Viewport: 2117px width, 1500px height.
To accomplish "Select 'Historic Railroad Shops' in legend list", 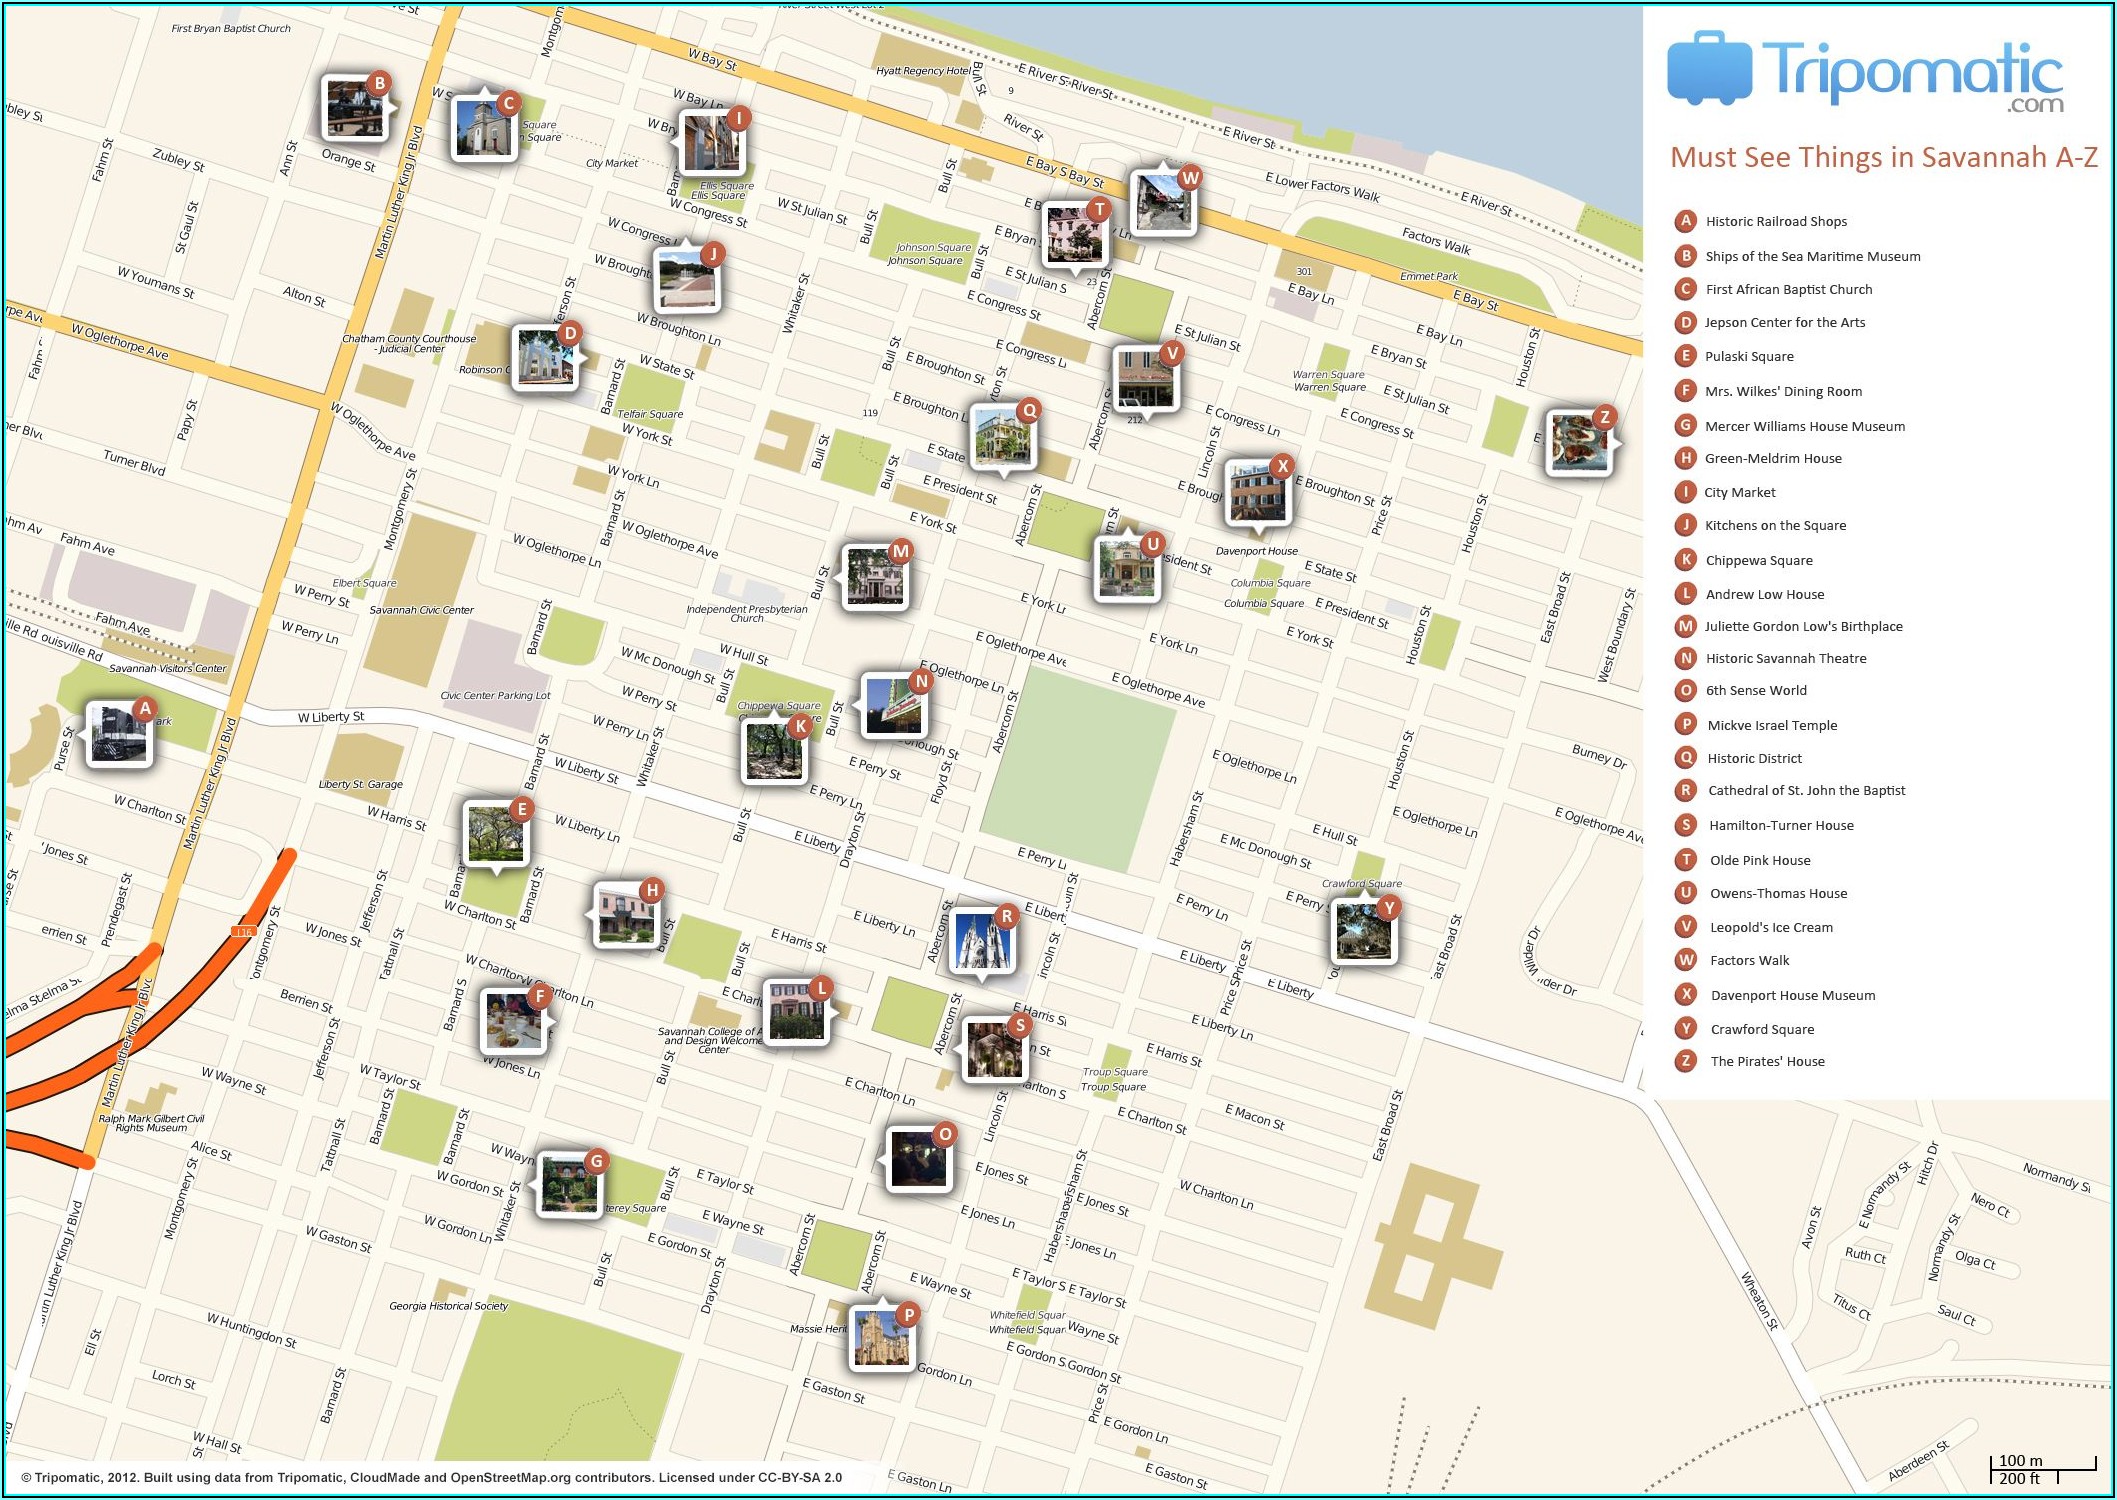I will point(1776,222).
